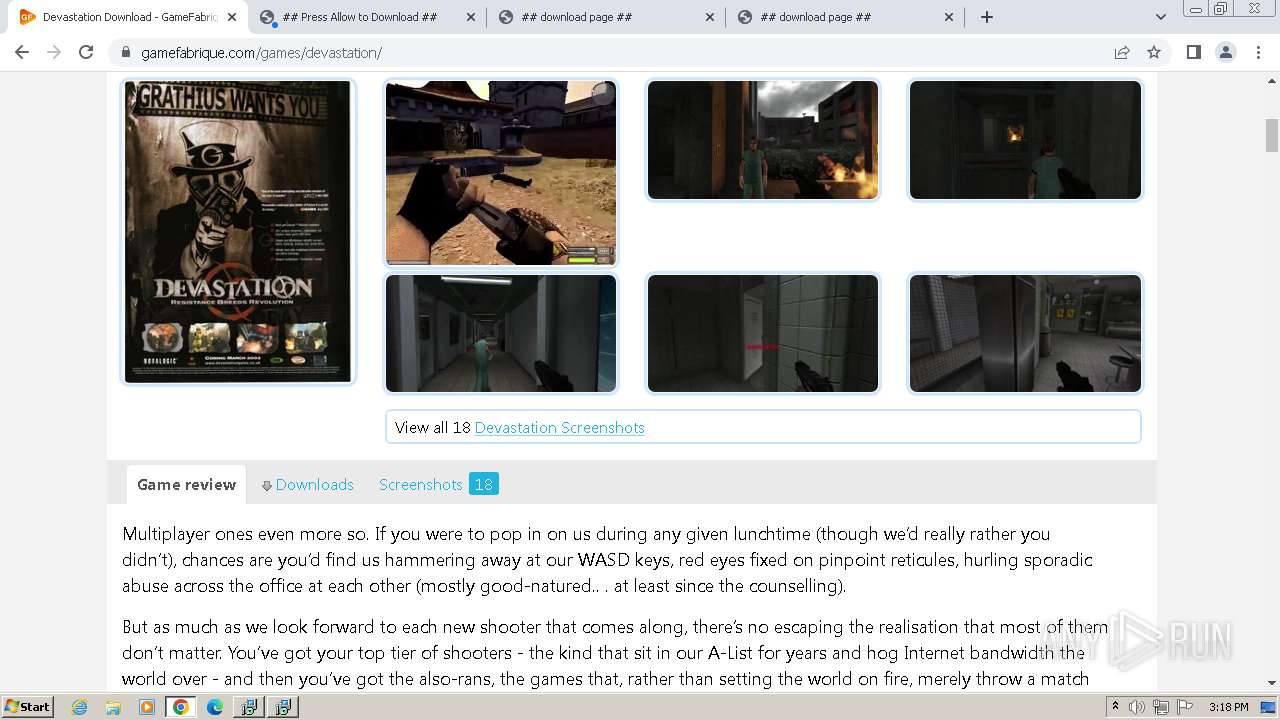Click the page scrollbar down arrow

1272,683
